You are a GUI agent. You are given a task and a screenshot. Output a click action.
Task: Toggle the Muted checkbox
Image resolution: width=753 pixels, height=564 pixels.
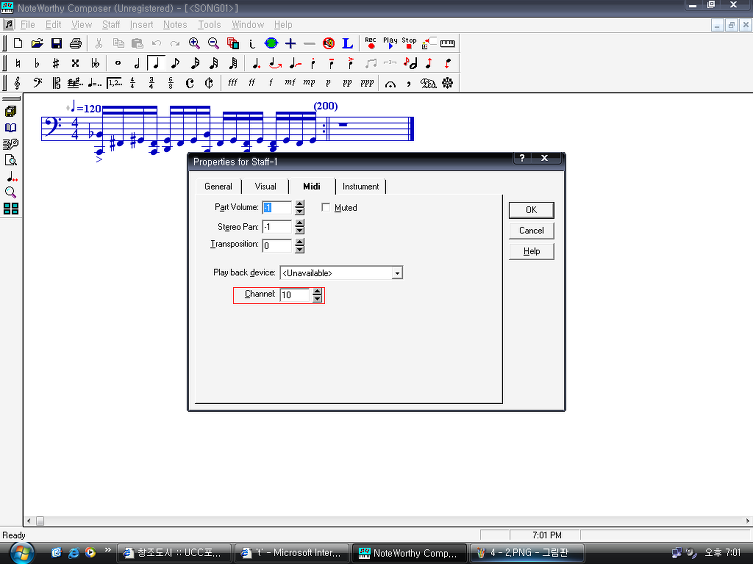click(x=326, y=208)
